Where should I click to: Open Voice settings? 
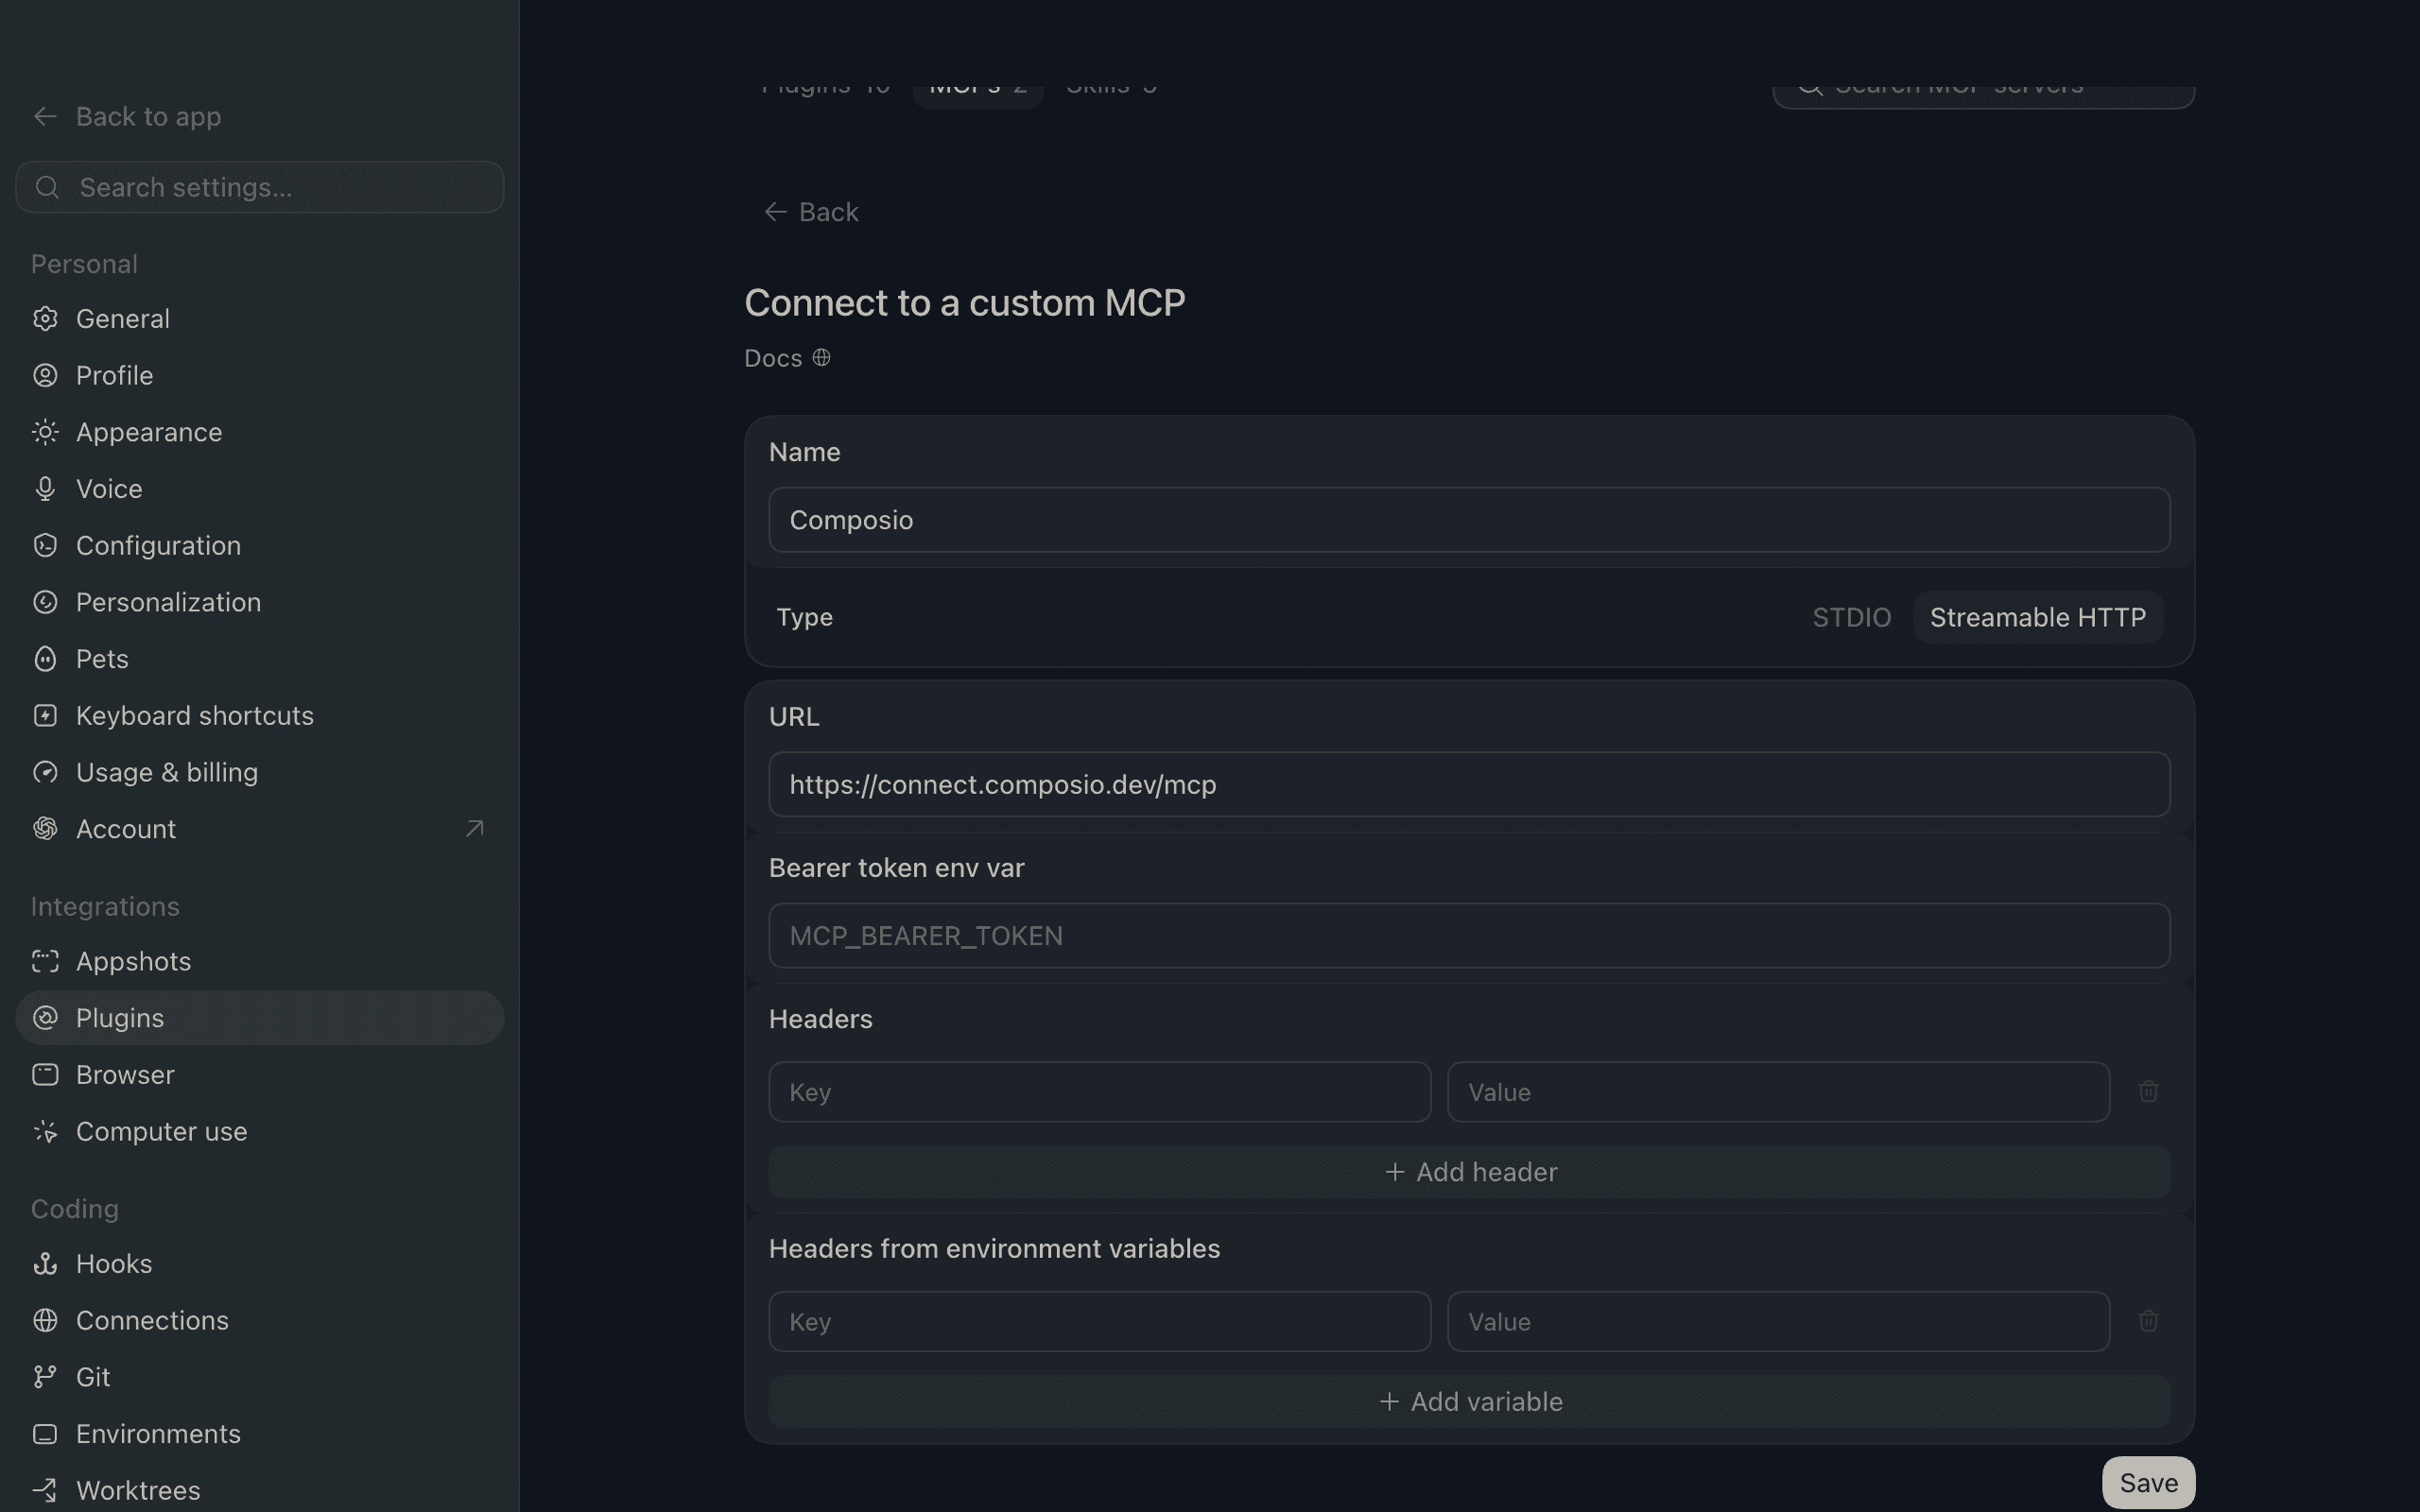259,489
